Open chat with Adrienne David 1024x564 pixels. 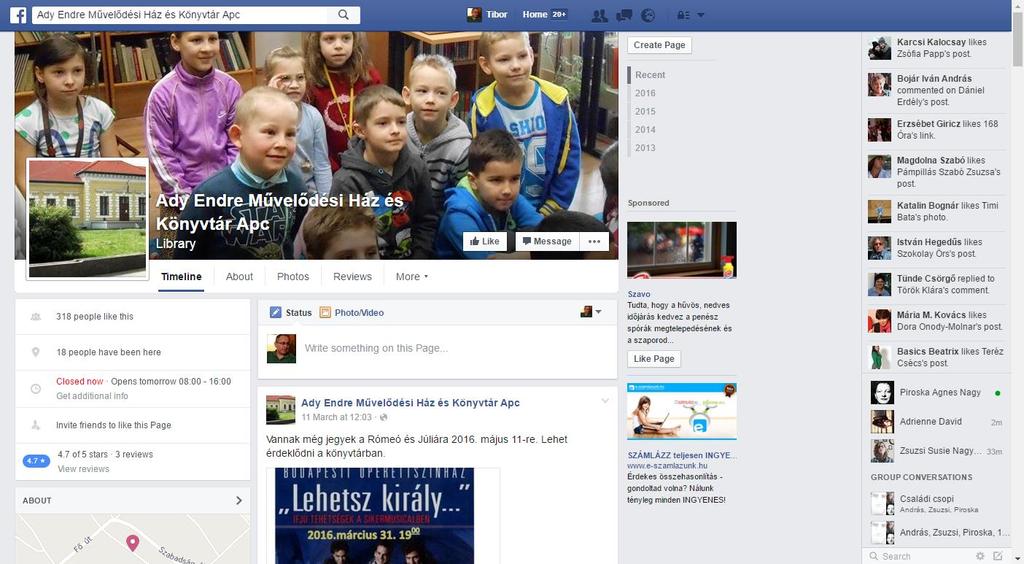pos(936,422)
